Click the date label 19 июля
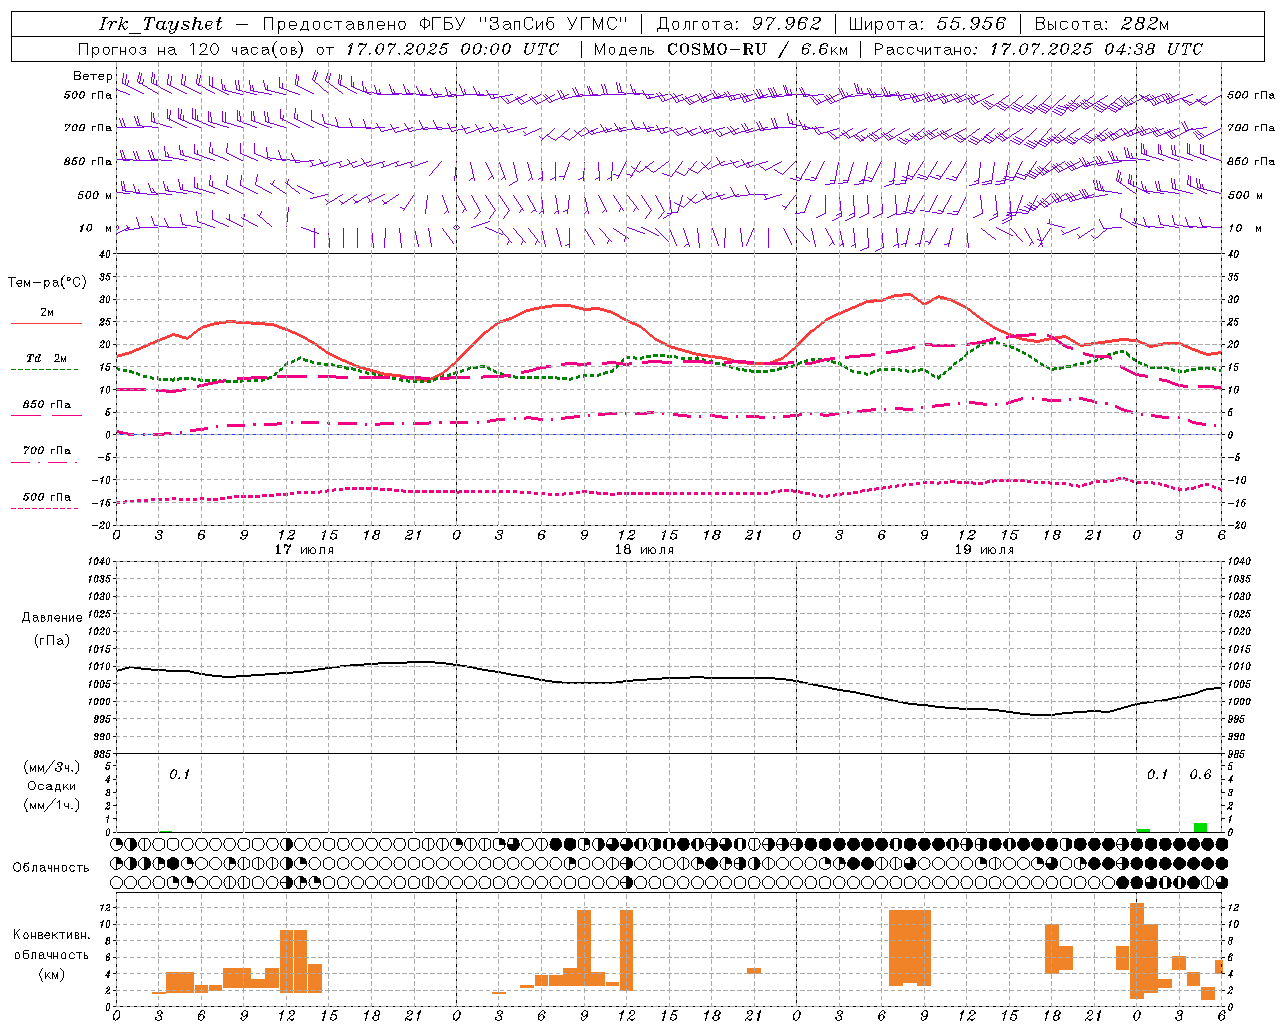 (x=984, y=550)
